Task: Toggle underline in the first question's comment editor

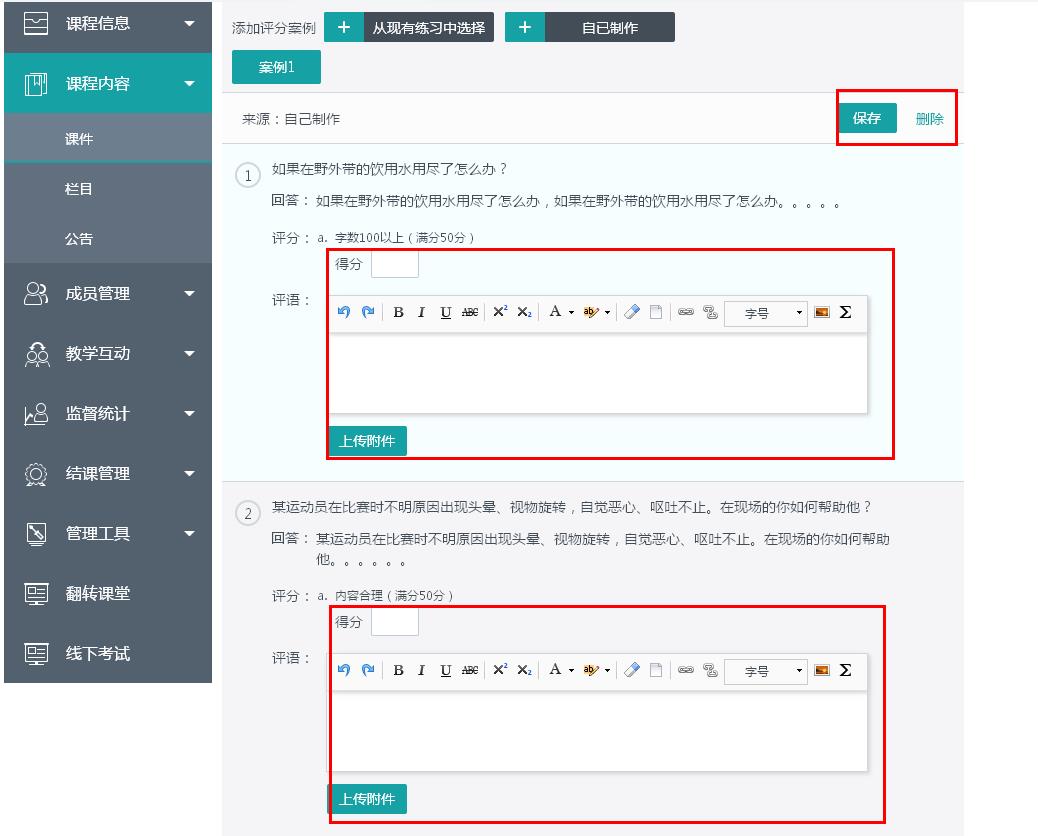Action: [x=446, y=312]
